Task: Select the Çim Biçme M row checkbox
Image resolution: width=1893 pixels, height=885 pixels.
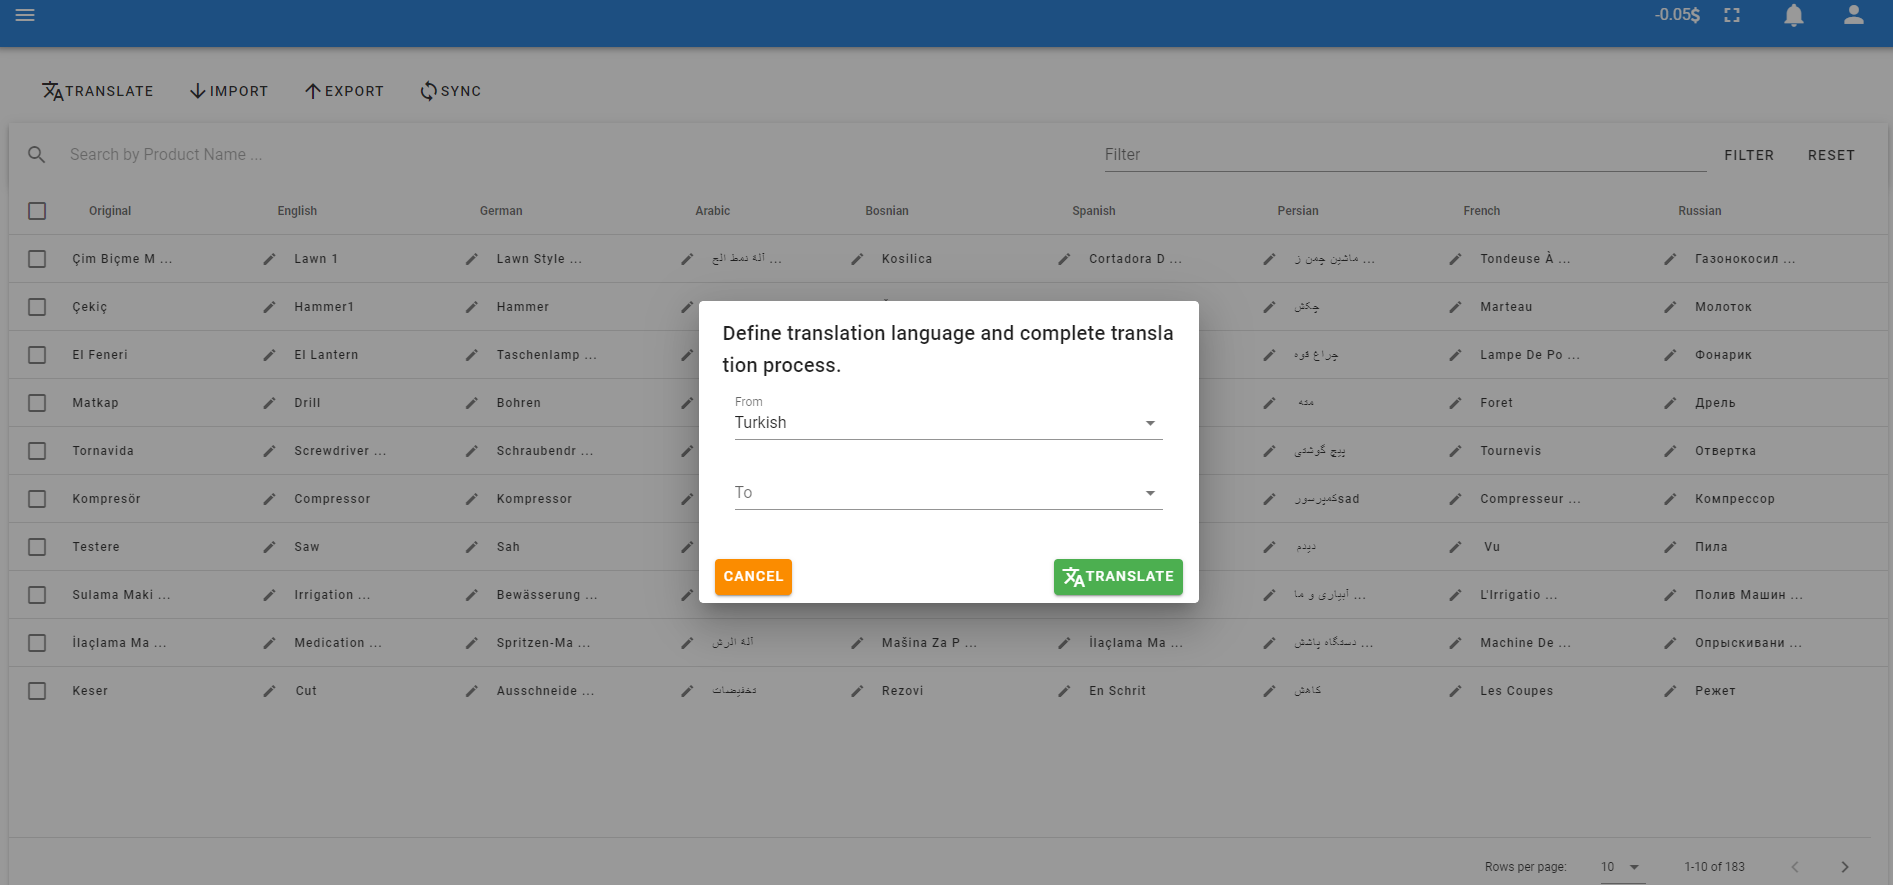Action: coord(37,259)
